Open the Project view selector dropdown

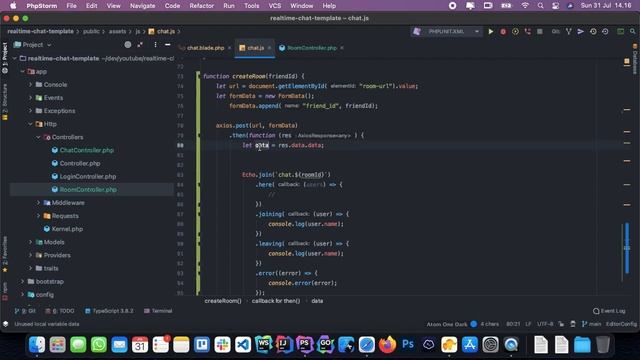pos(33,44)
